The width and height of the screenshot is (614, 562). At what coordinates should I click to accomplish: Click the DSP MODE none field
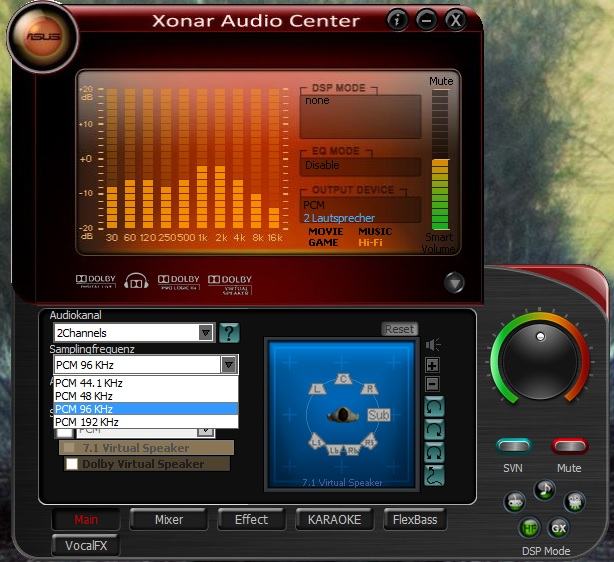360,116
